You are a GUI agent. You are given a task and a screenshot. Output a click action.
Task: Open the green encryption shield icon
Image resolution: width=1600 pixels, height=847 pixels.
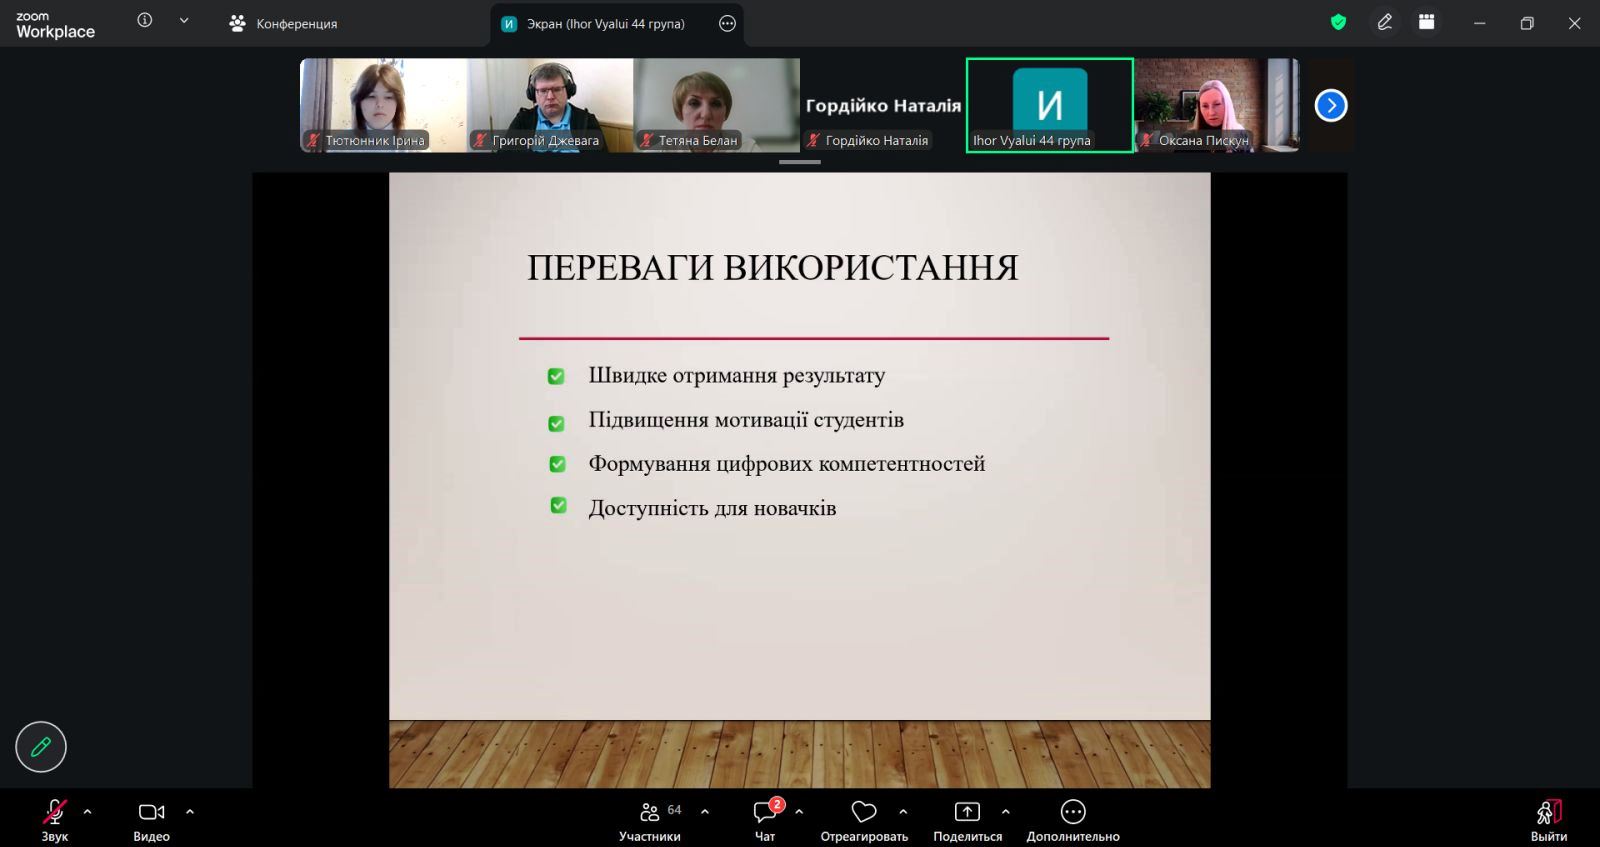1338,22
